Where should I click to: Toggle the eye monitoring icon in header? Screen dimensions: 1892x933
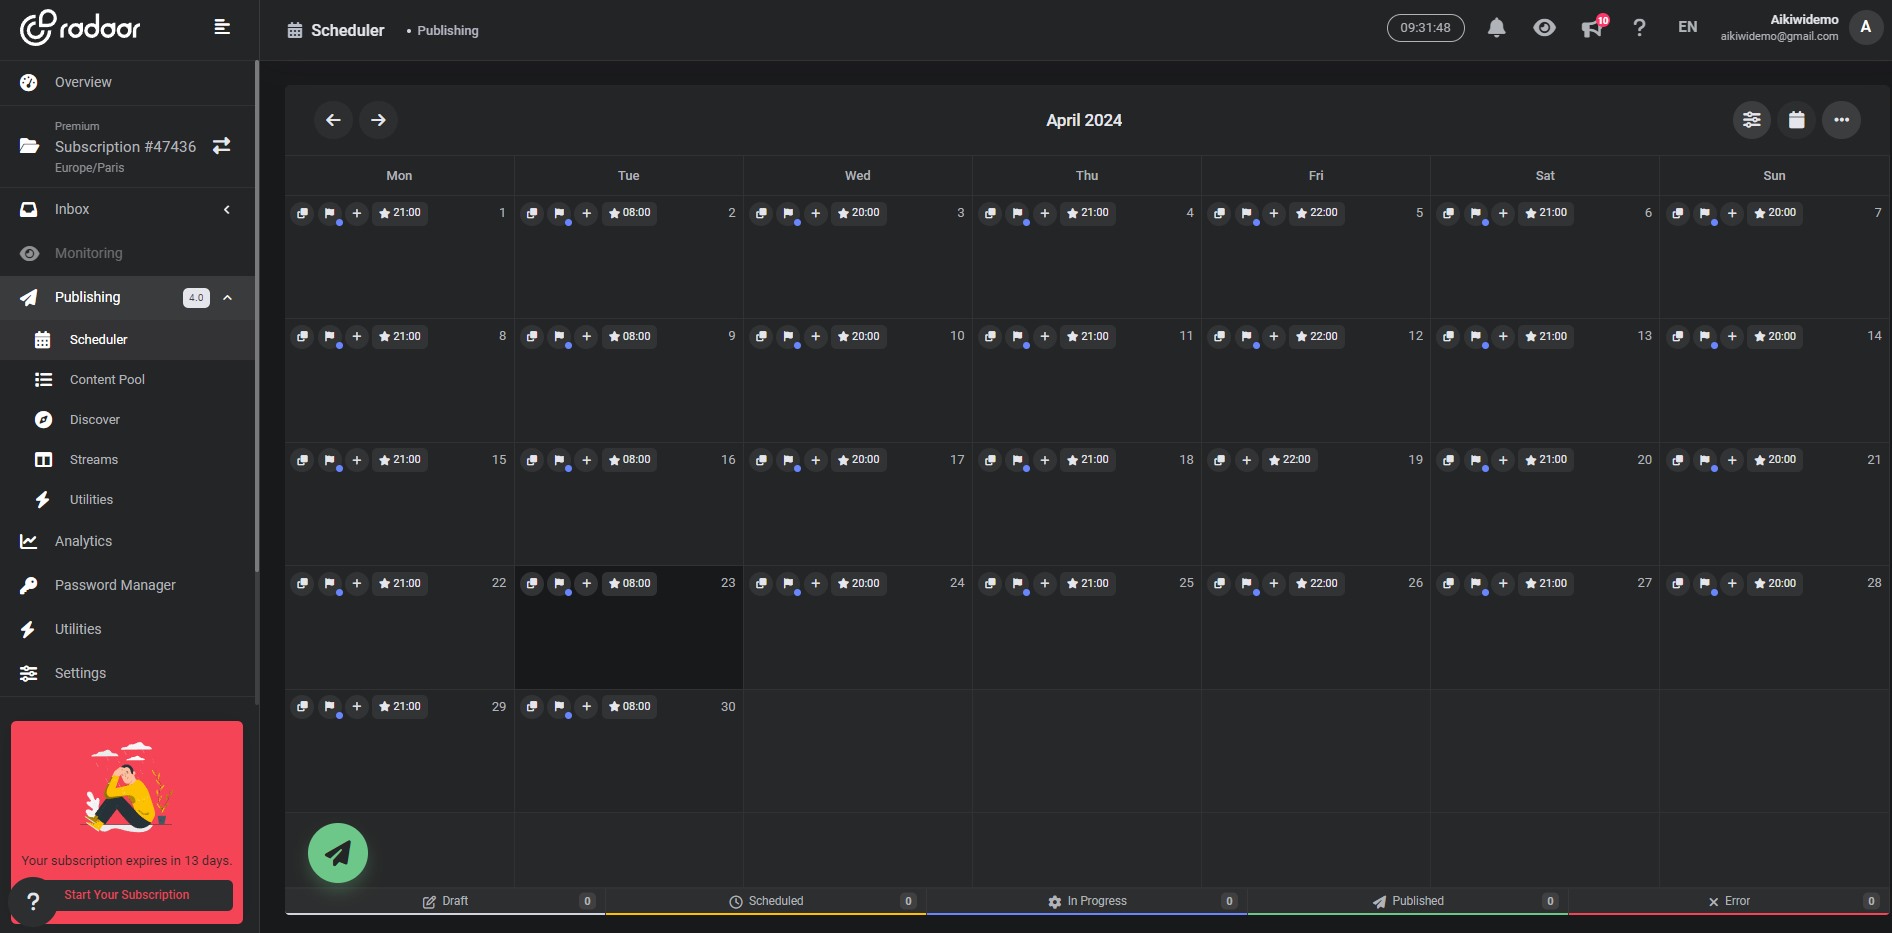tap(1544, 28)
